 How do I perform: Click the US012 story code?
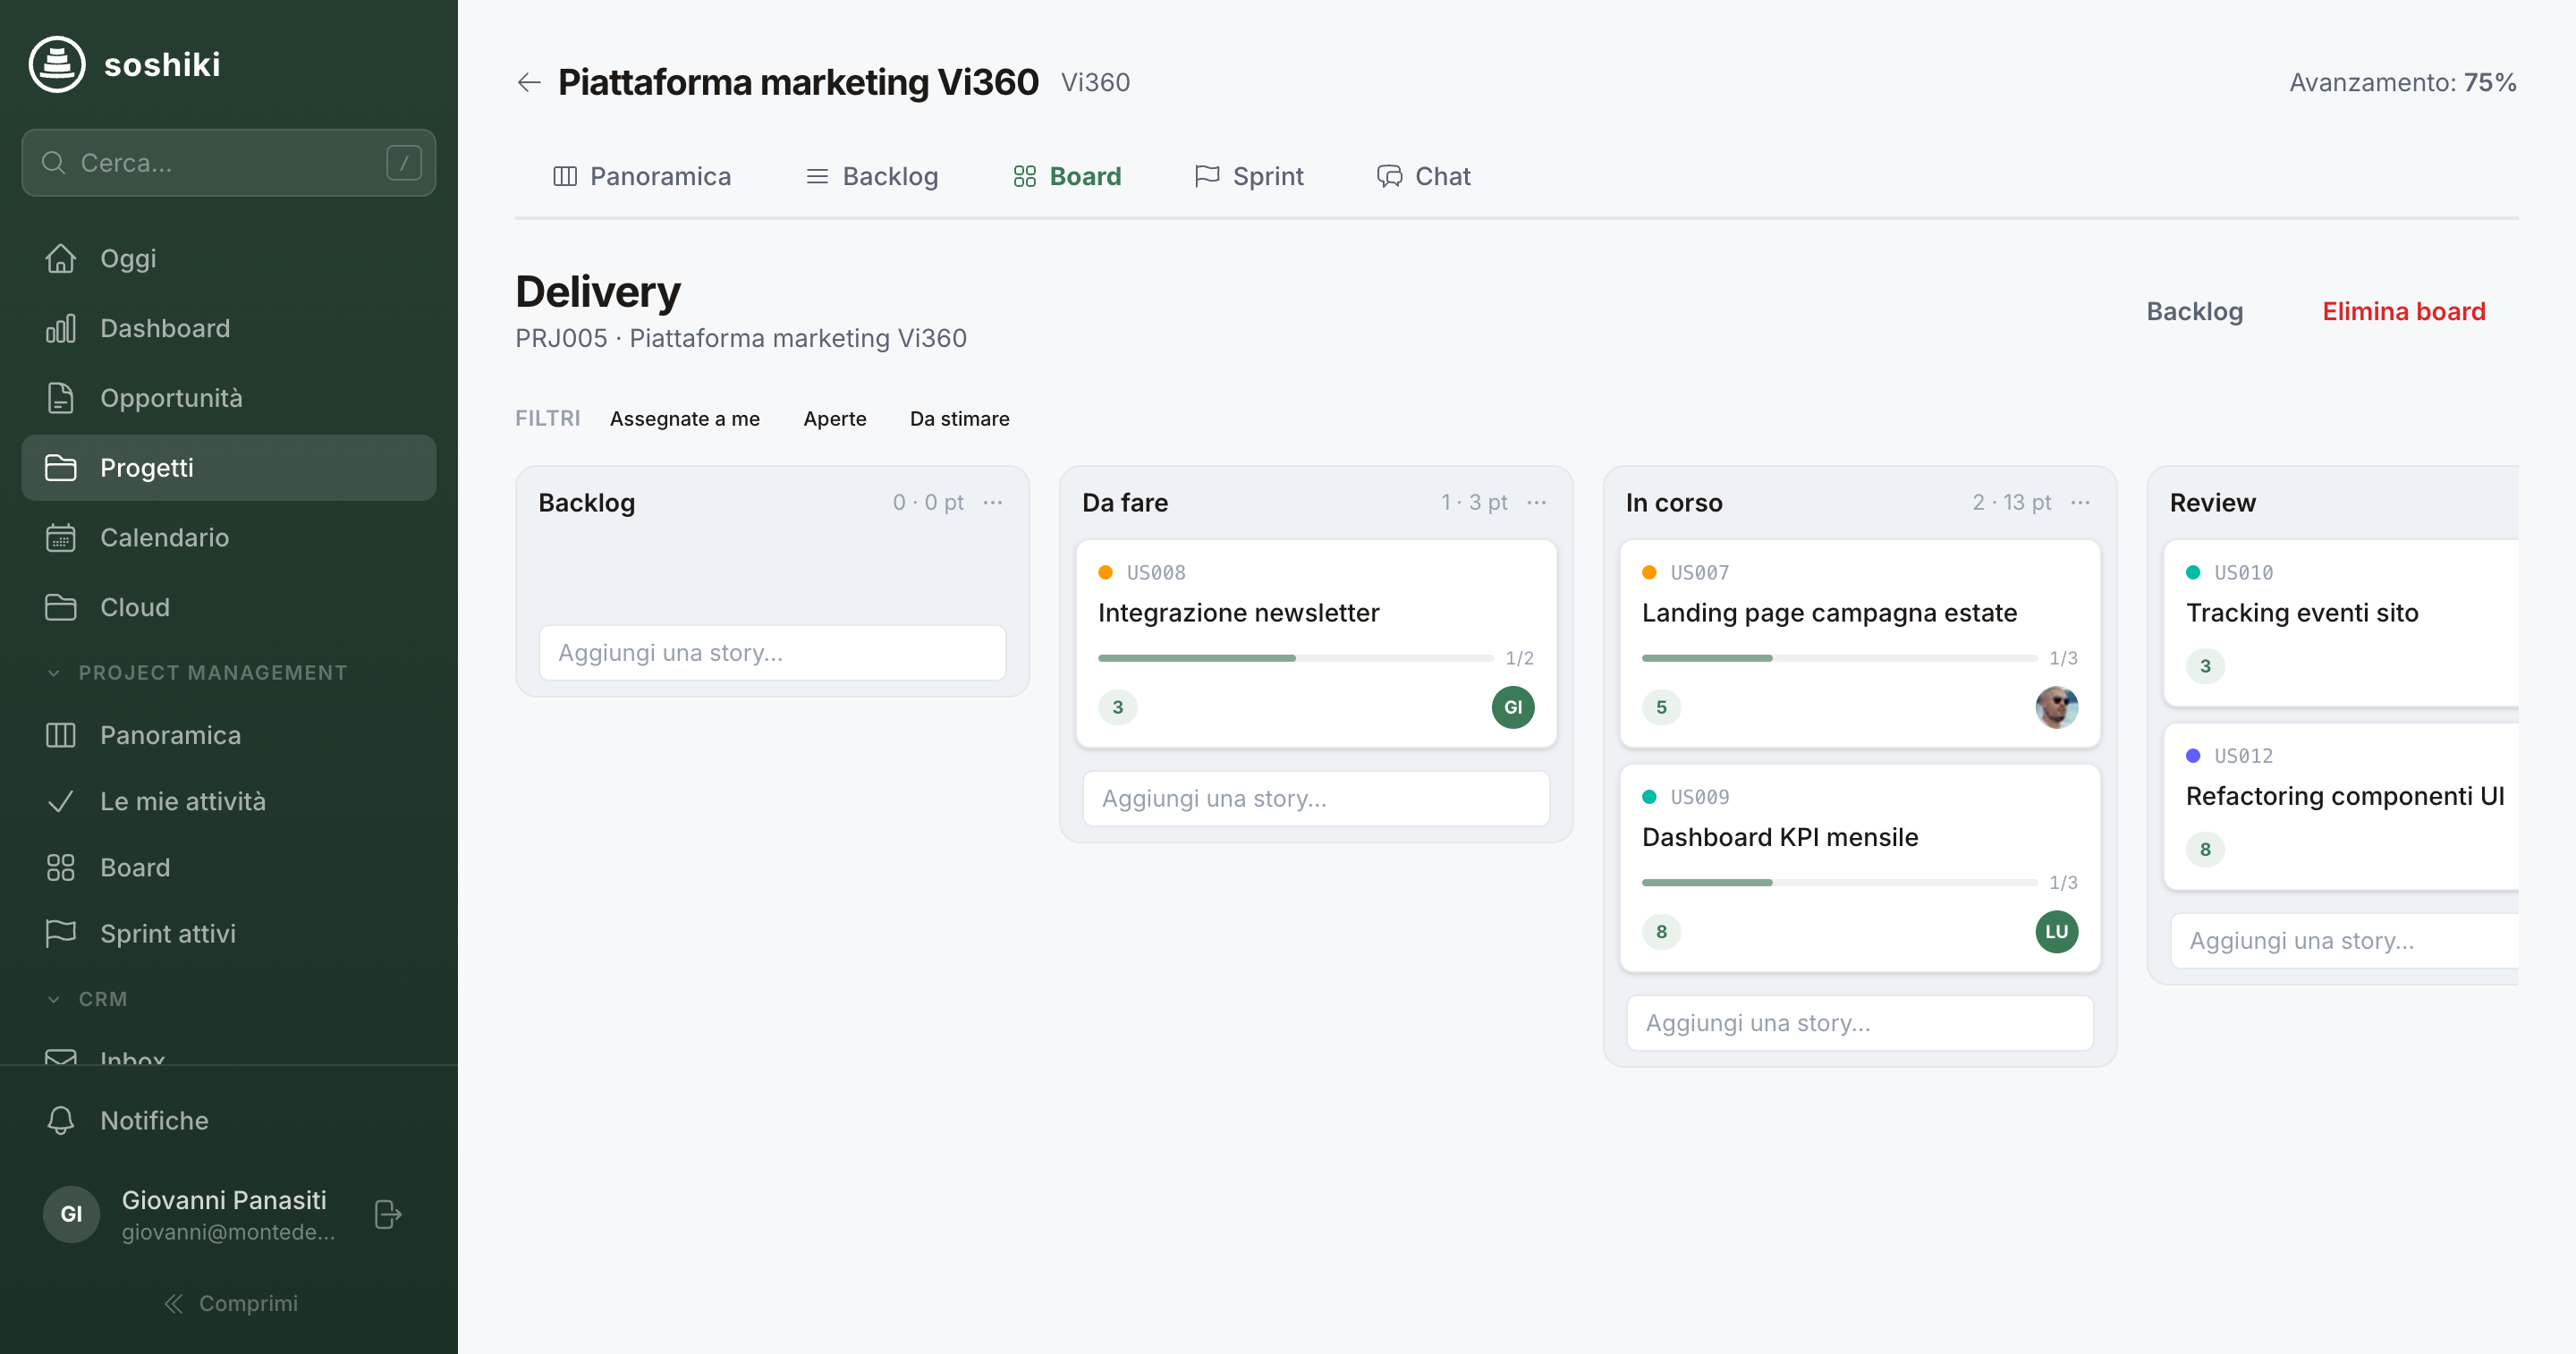pyautogui.click(x=2243, y=756)
